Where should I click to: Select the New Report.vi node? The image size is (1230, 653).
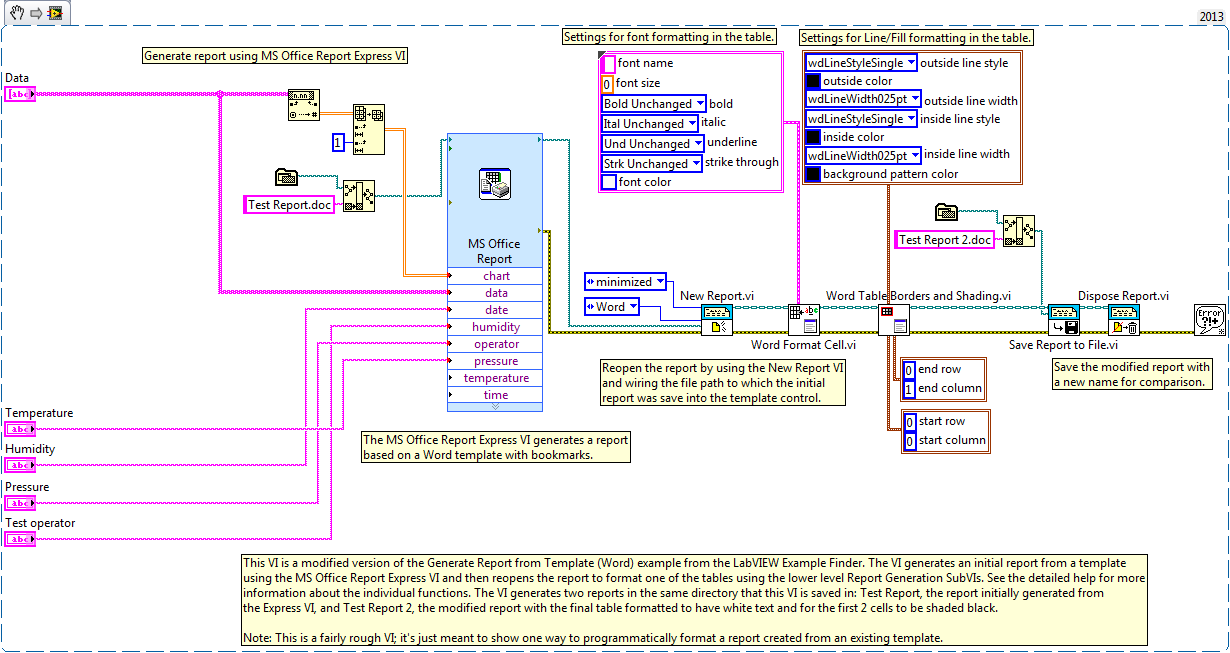717,320
